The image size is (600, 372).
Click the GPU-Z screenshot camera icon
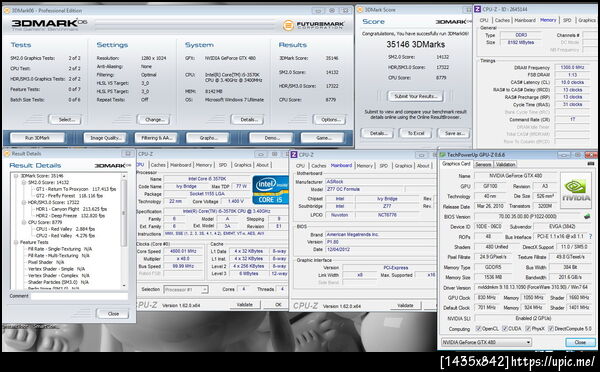point(591,164)
